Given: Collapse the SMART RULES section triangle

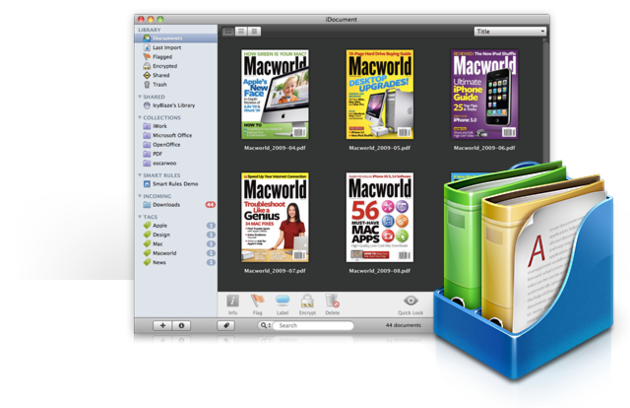Looking at the screenshot, I should pyautogui.click(x=140, y=175).
